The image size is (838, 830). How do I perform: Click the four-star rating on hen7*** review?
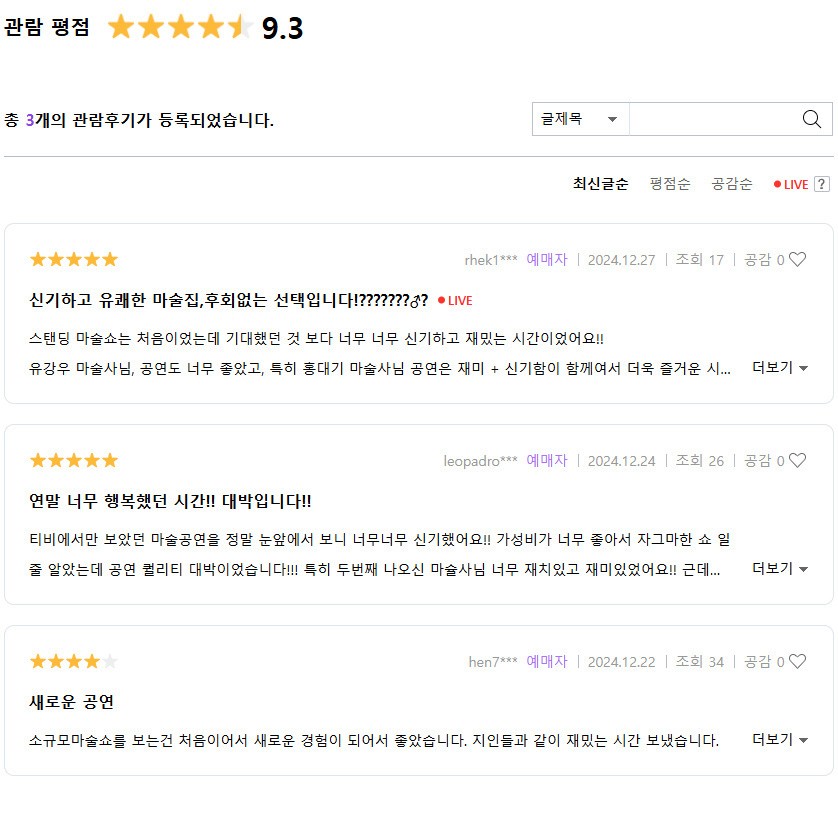coord(74,661)
